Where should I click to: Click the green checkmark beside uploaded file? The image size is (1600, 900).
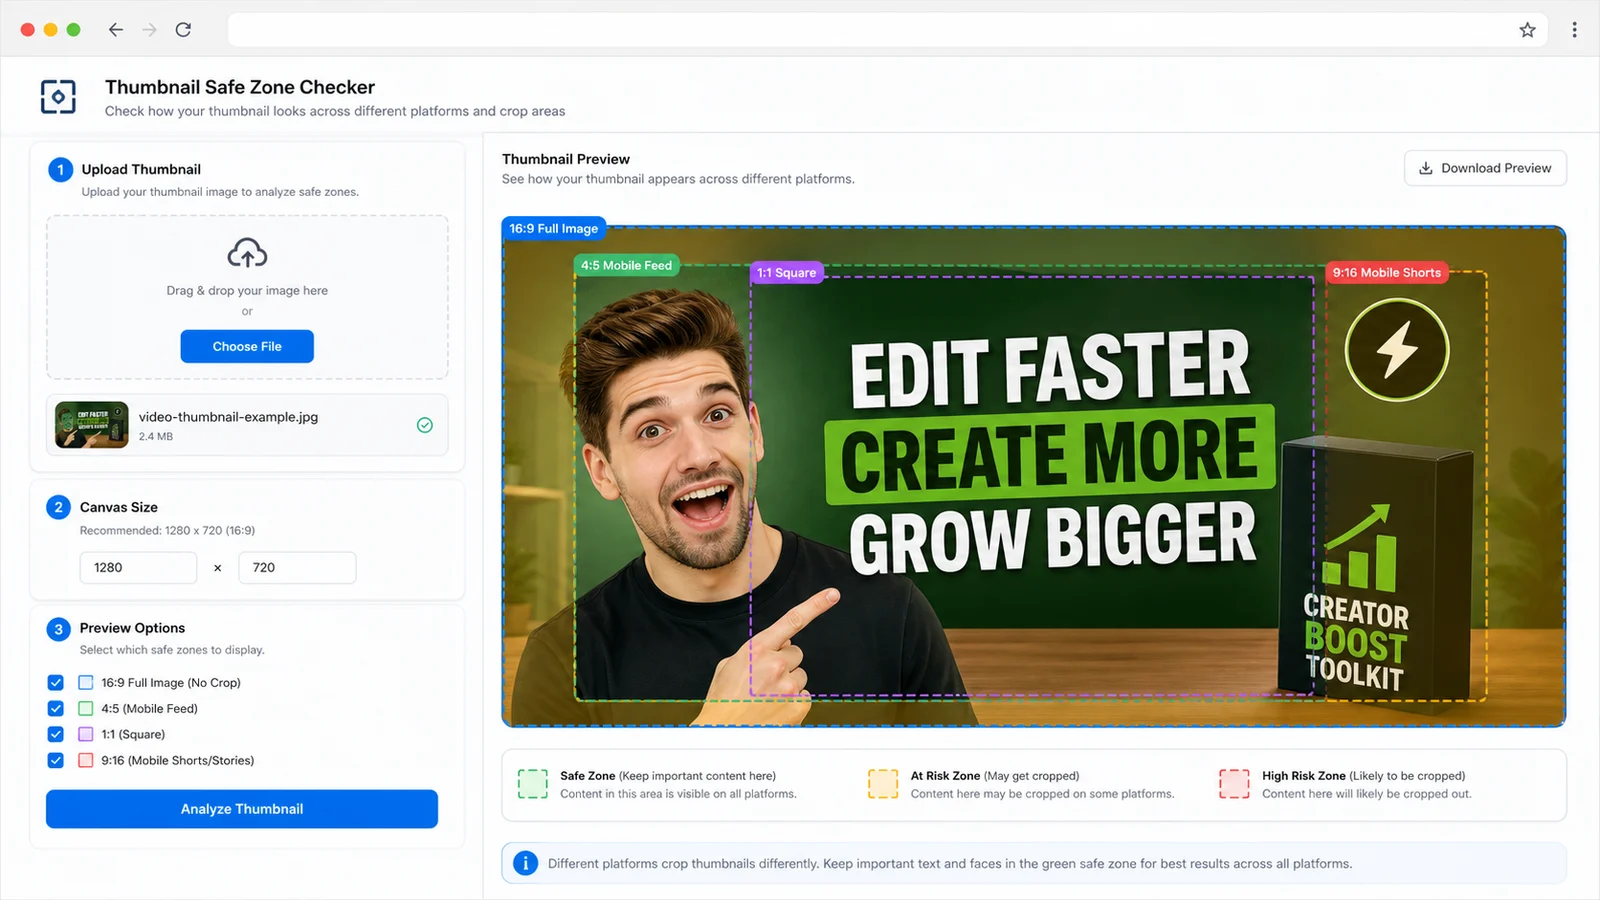tap(425, 425)
